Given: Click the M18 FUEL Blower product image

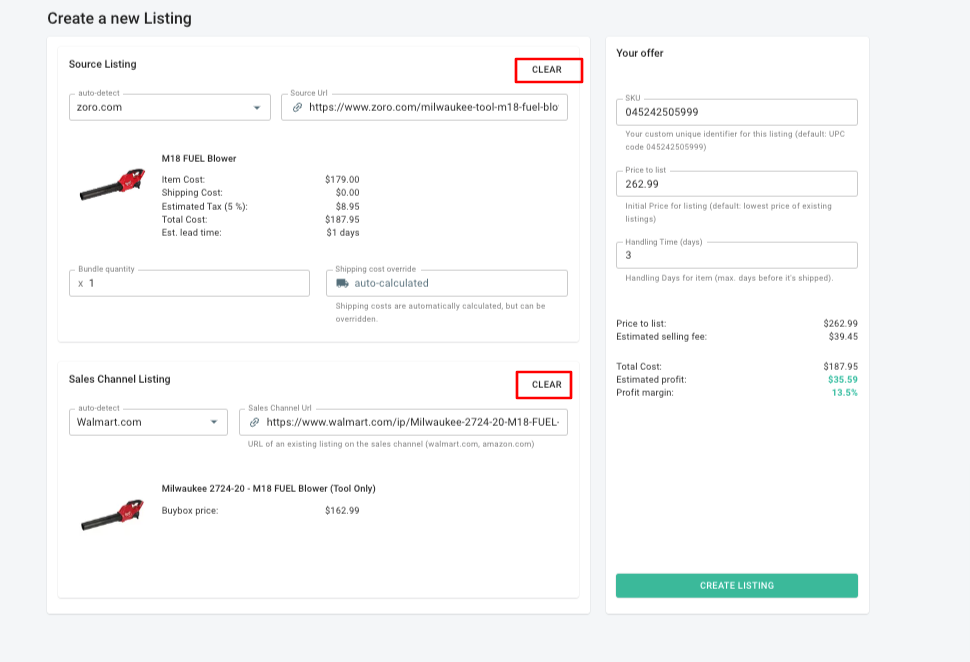Looking at the screenshot, I should point(112,186).
